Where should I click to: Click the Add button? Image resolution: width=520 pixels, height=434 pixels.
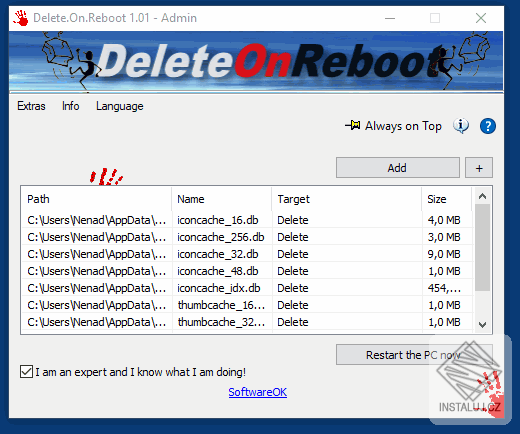[x=398, y=168]
